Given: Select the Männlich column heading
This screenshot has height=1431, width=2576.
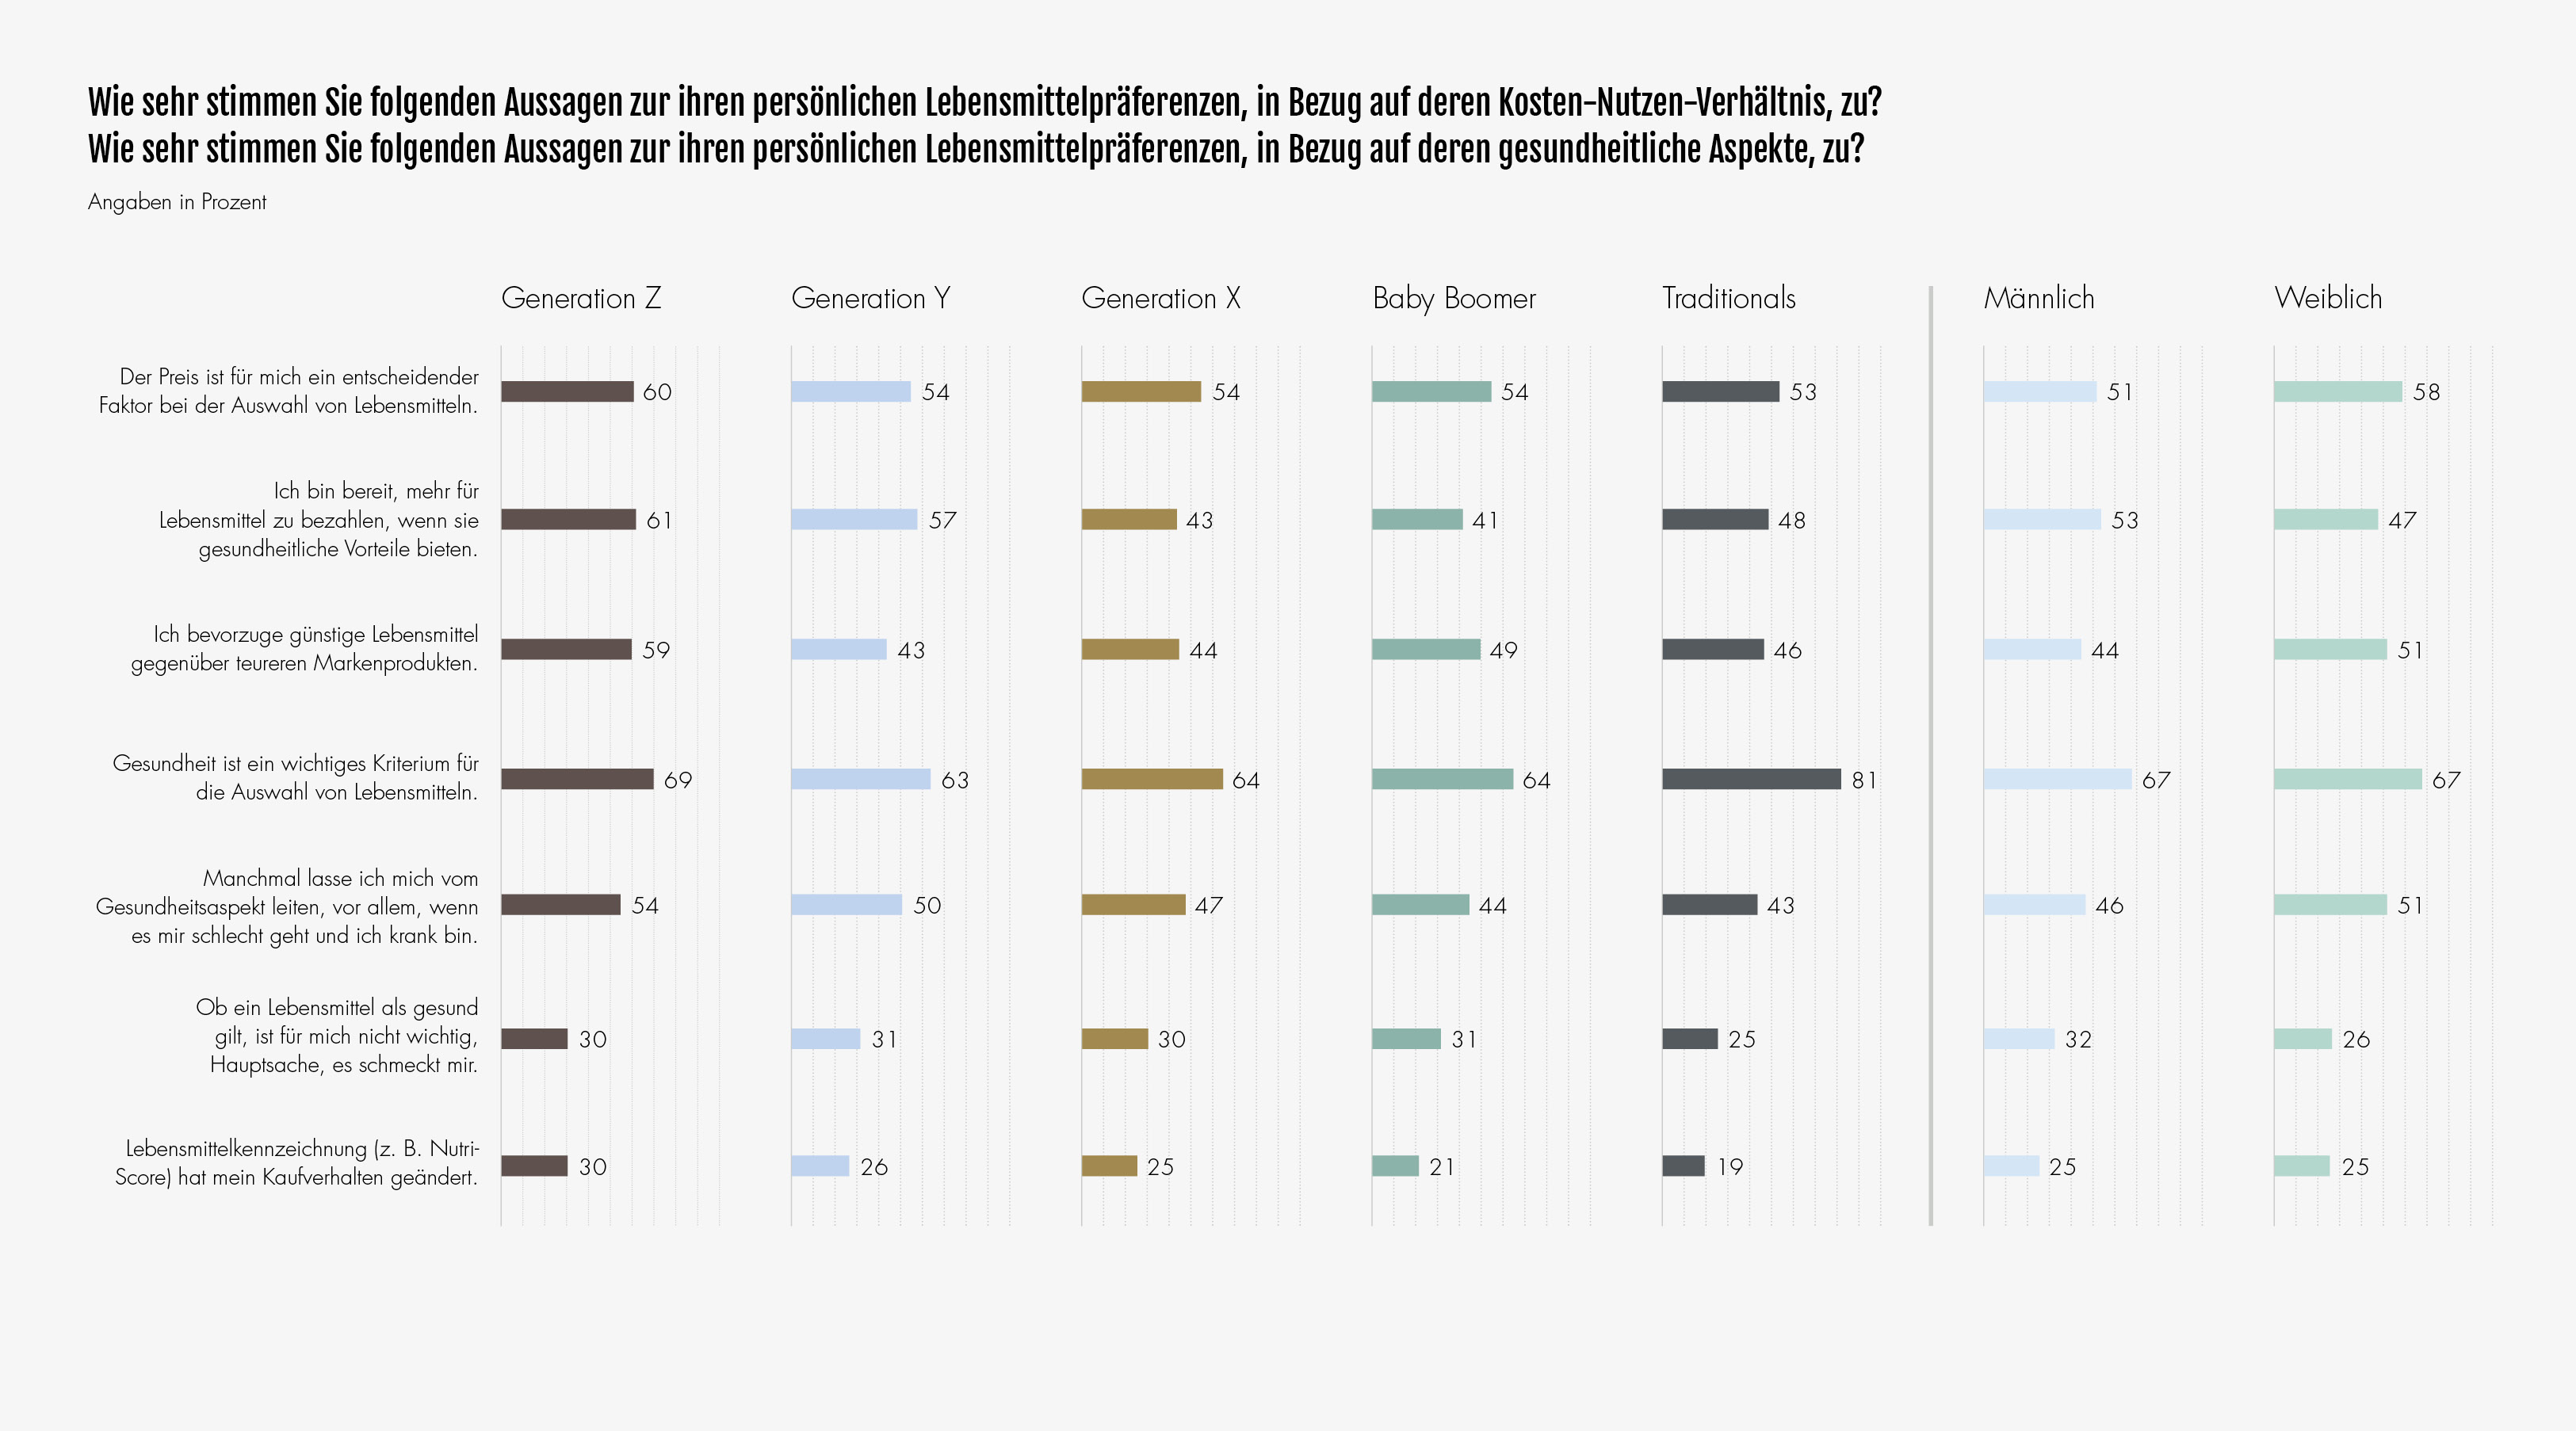Looking at the screenshot, I should click(x=2038, y=298).
